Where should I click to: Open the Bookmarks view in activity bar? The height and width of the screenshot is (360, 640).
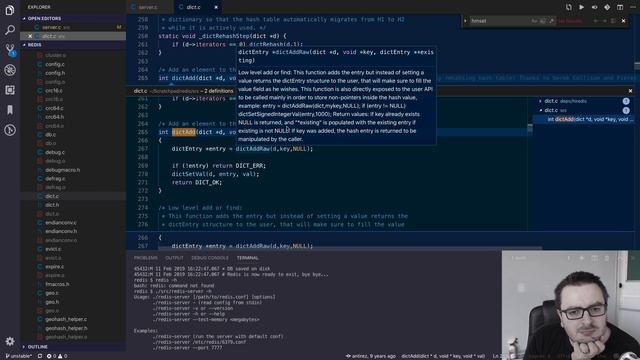tap(10, 110)
